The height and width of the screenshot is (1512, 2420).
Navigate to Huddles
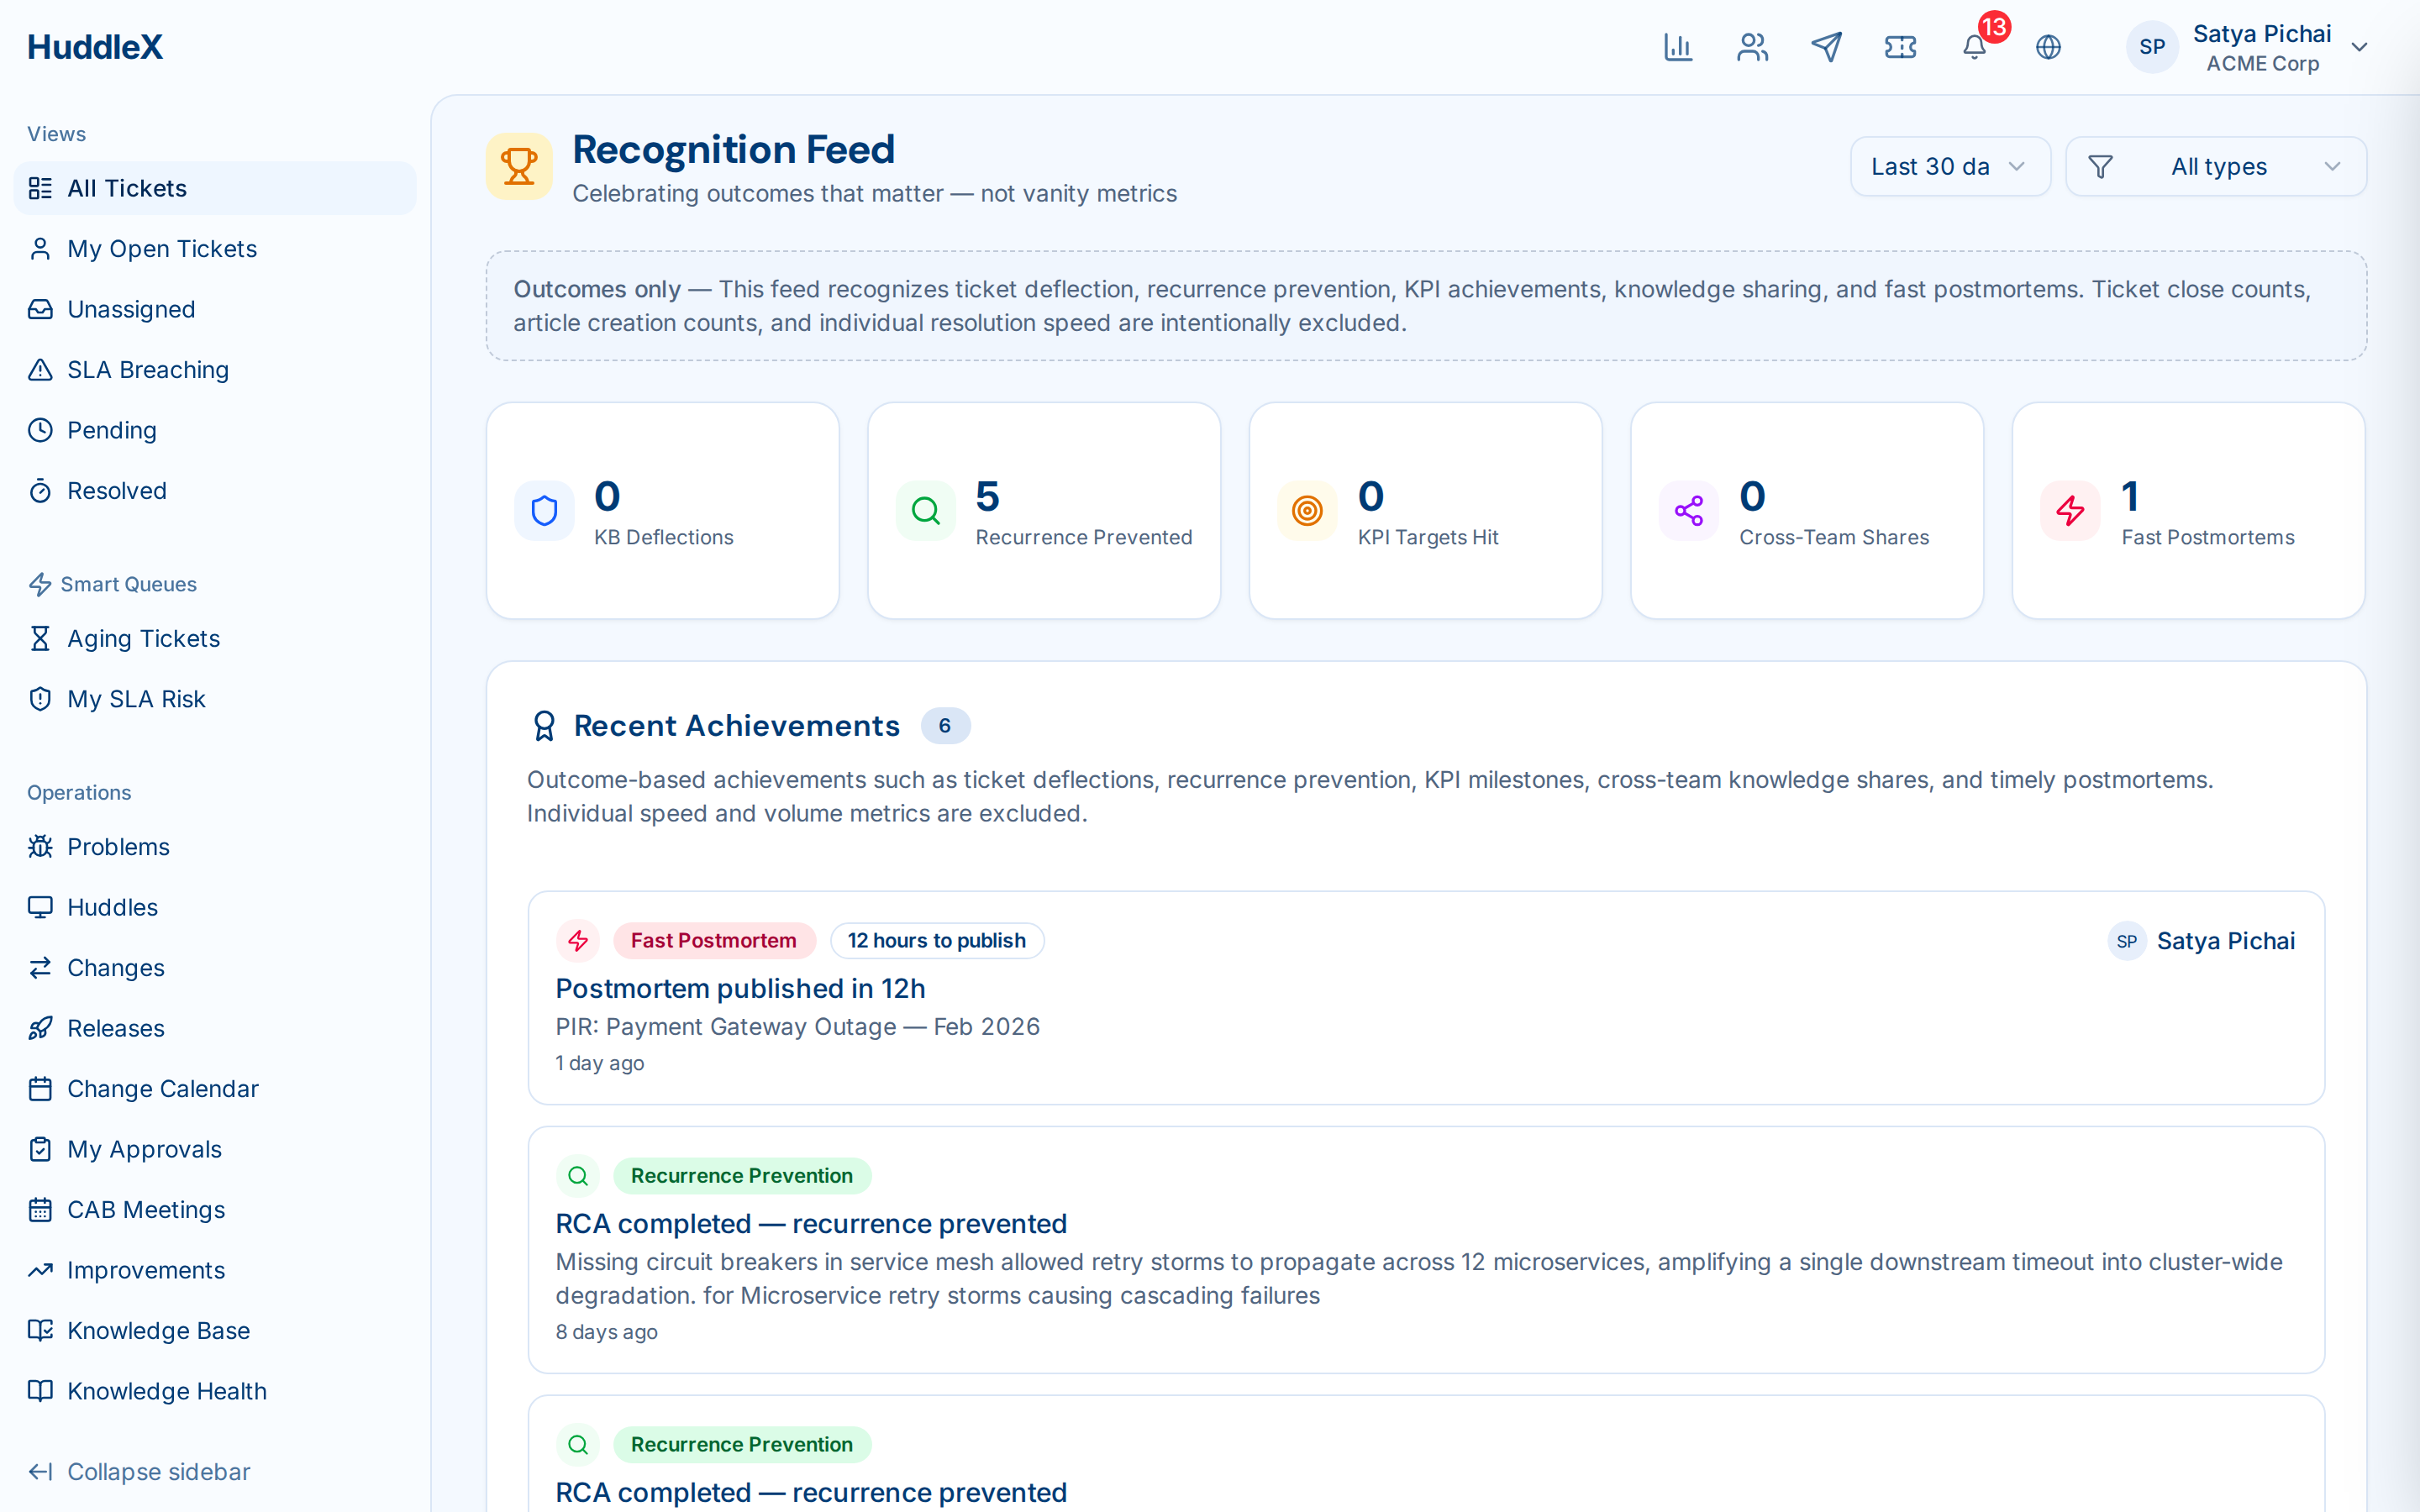tap(215, 907)
